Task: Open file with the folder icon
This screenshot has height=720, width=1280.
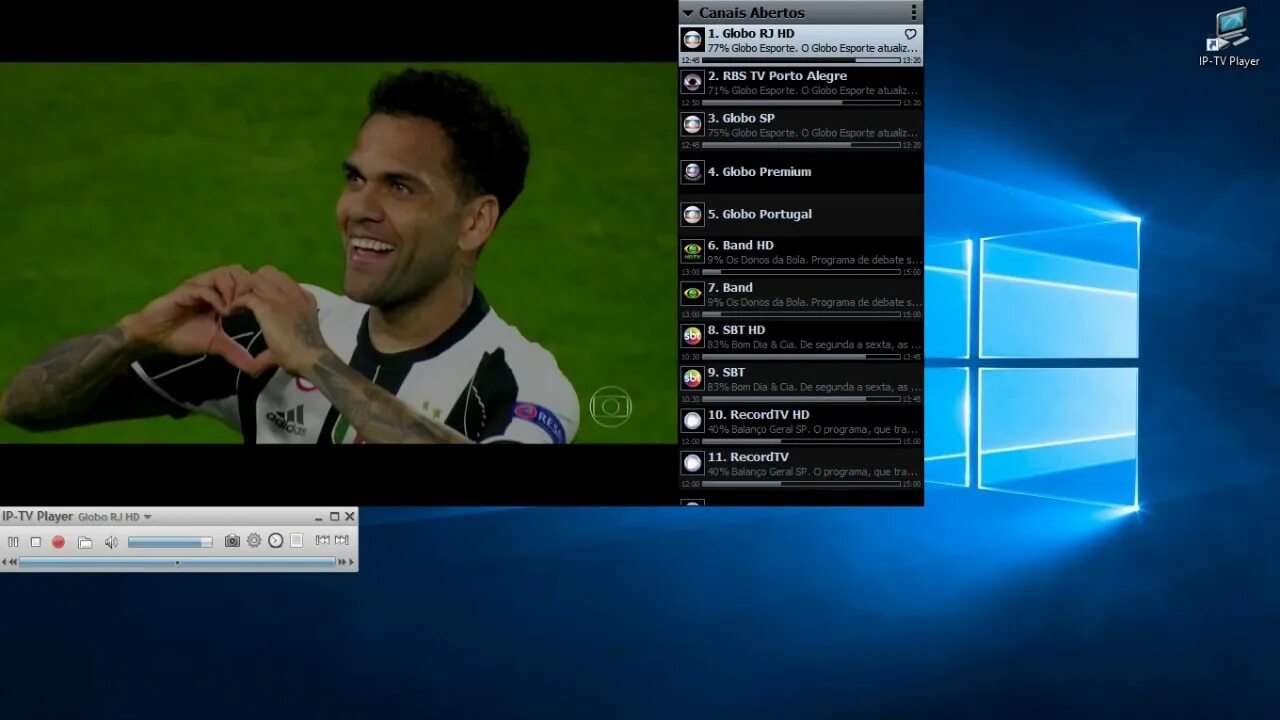Action: pos(85,542)
